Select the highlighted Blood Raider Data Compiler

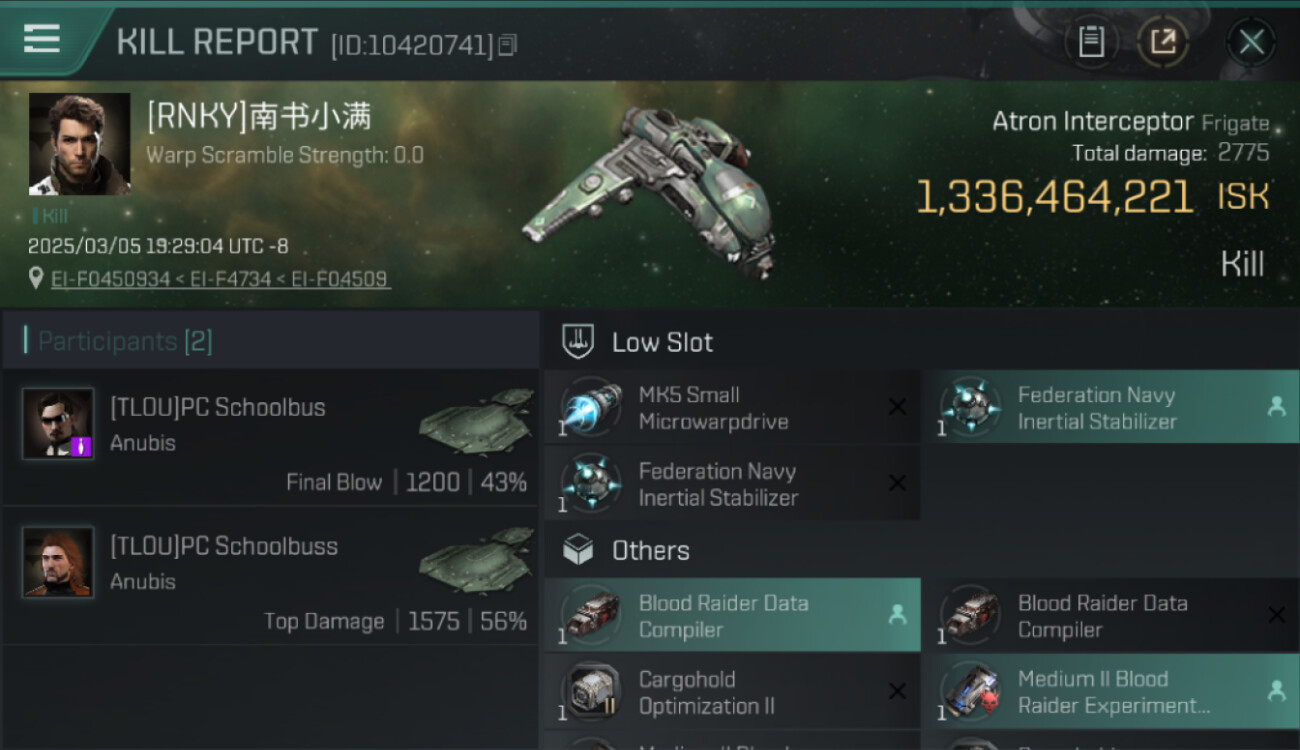click(732, 615)
